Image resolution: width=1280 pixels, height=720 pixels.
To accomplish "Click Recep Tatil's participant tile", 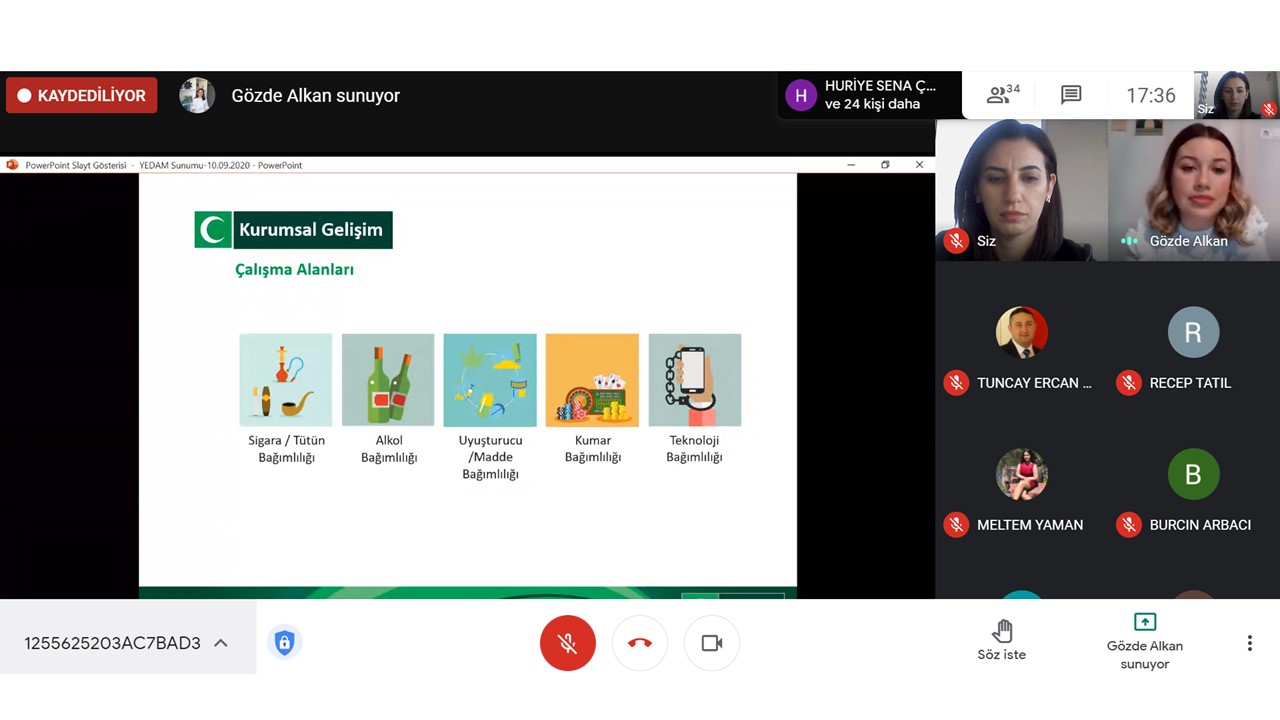I will (x=1193, y=348).
